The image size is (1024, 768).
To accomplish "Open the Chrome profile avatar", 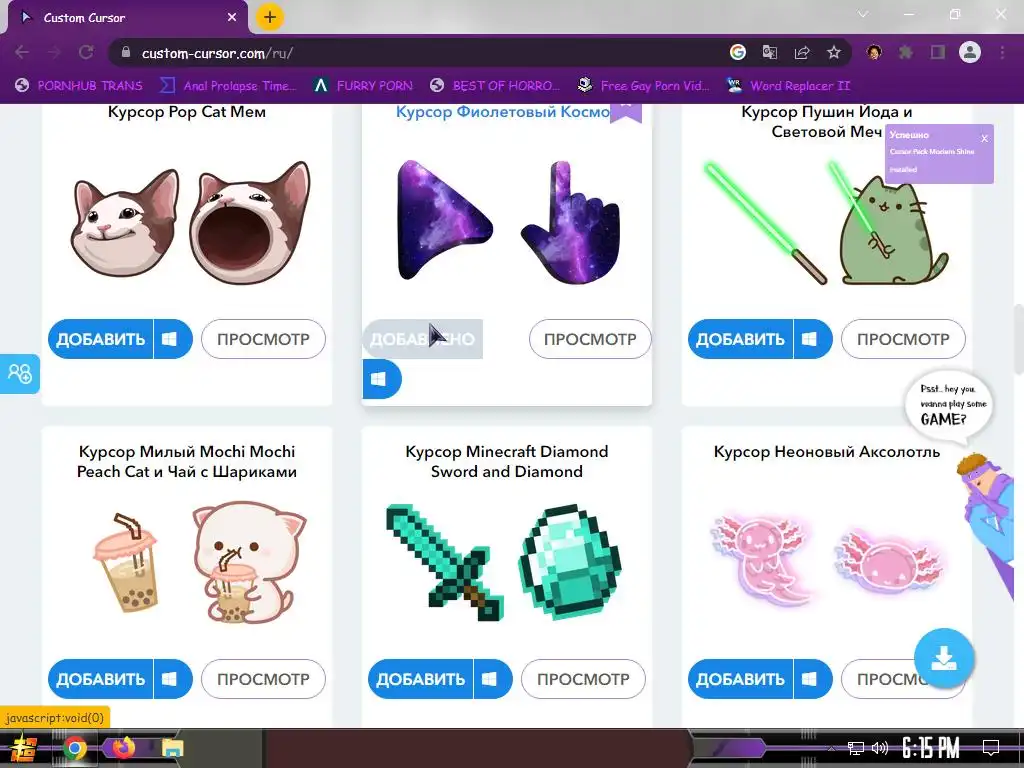I will pos(970,52).
